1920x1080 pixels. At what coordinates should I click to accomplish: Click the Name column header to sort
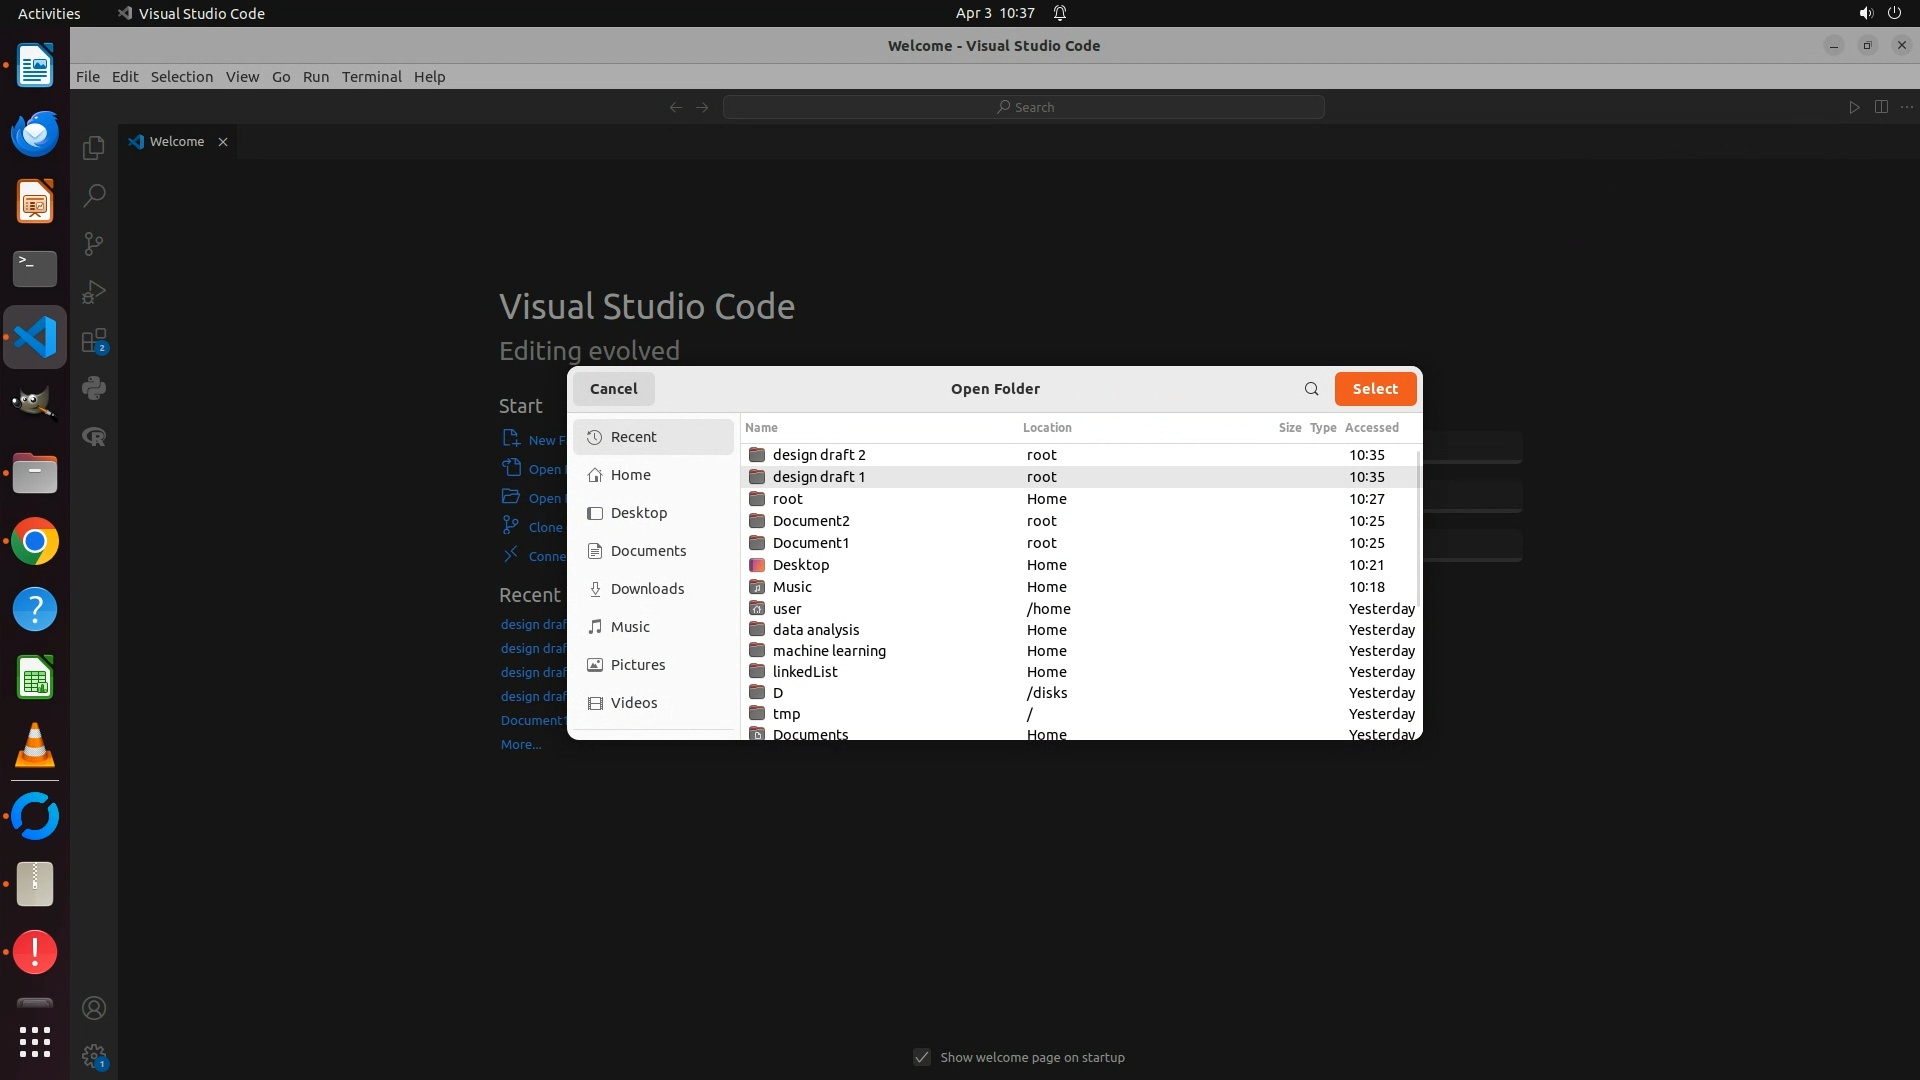point(761,427)
